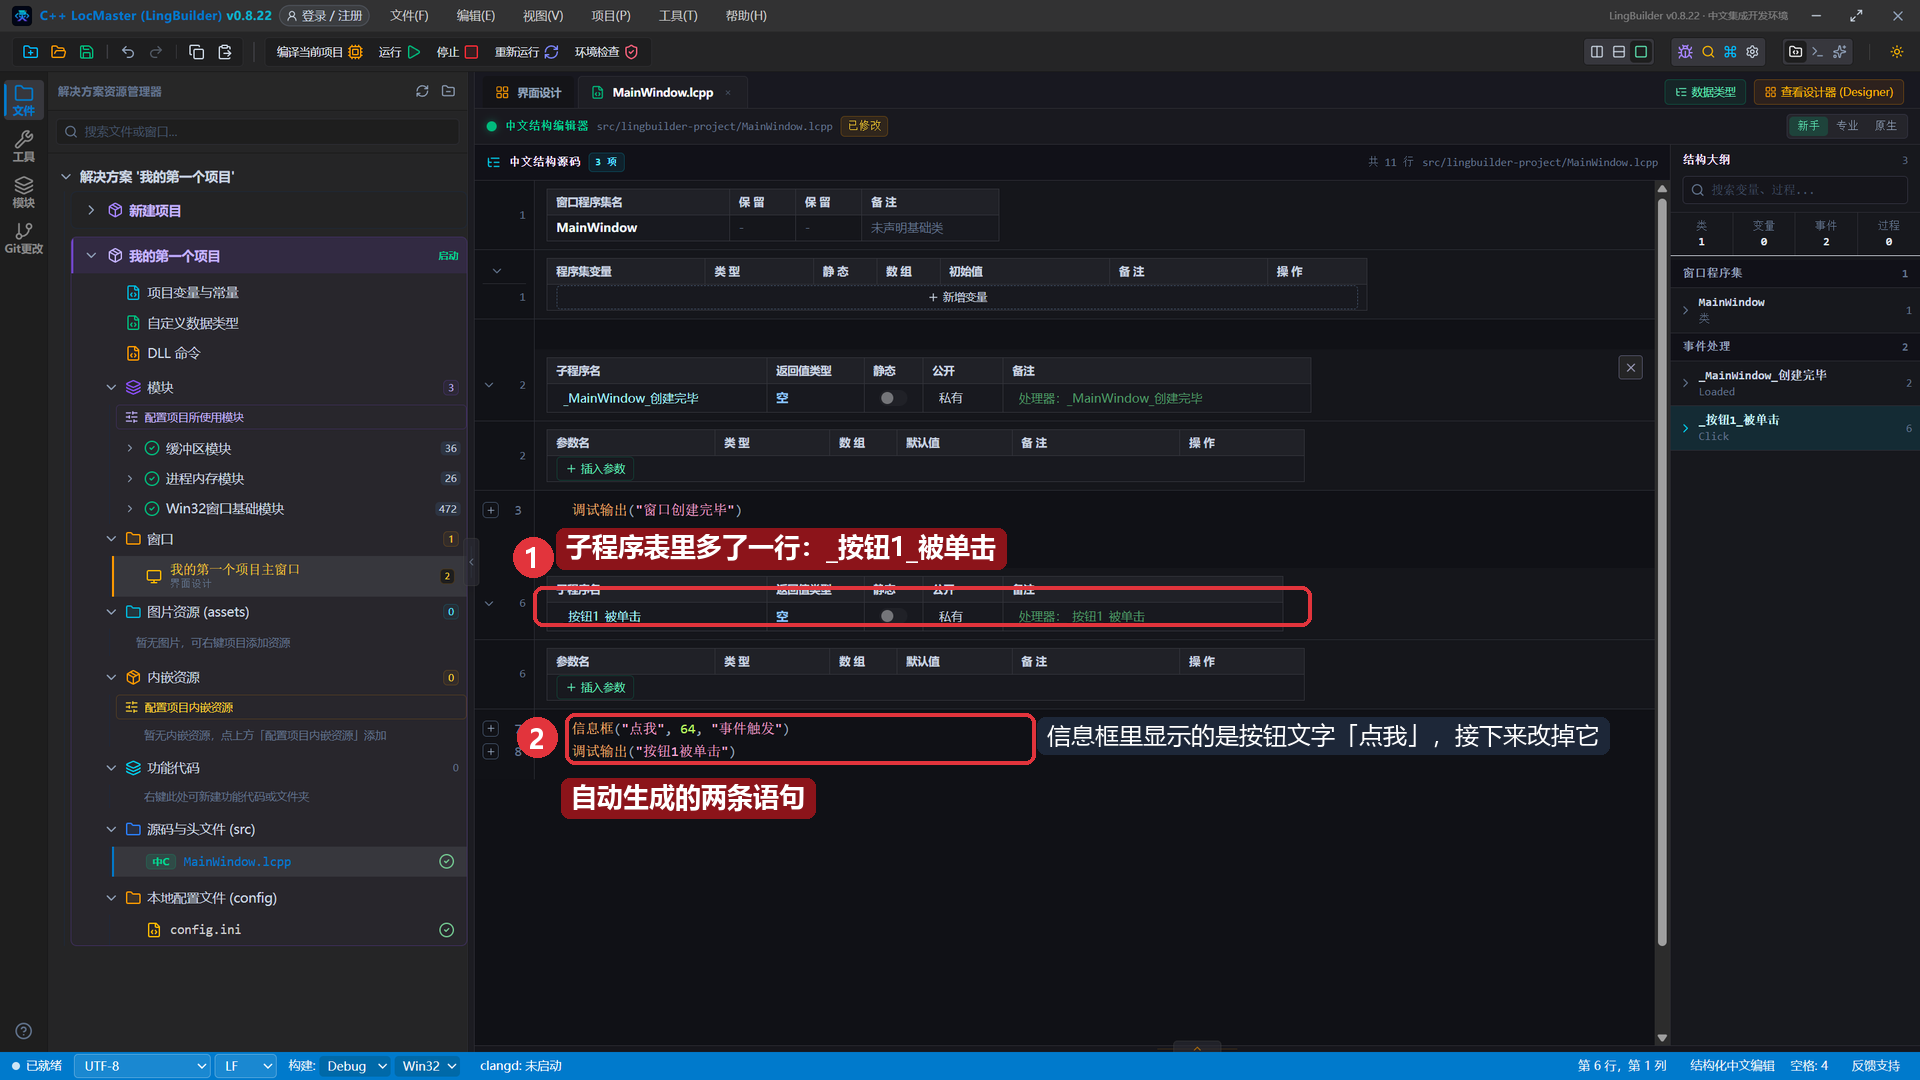The width and height of the screenshot is (1920, 1080).
Task: Open the 模块 sidebar panel
Action: 24,192
